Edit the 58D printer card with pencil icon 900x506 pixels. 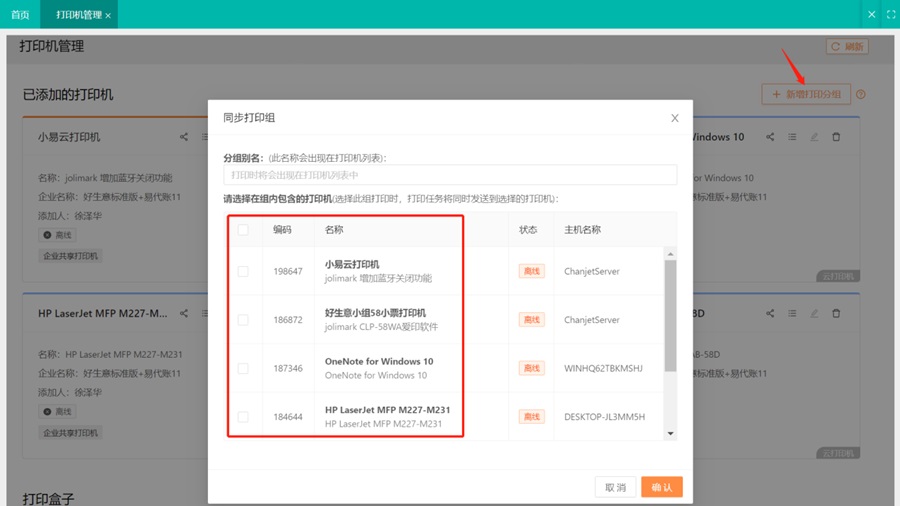[x=814, y=313]
